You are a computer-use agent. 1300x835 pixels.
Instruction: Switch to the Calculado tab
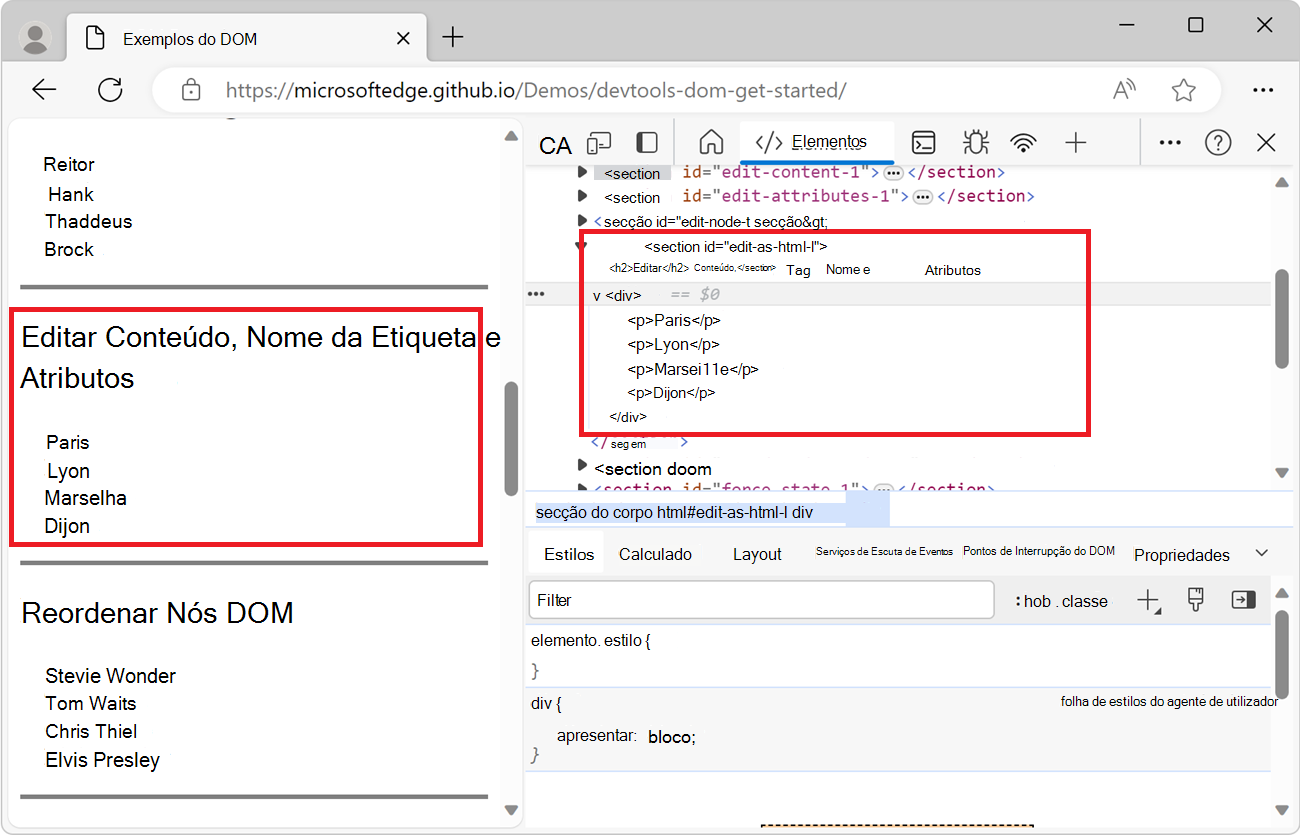(656, 553)
